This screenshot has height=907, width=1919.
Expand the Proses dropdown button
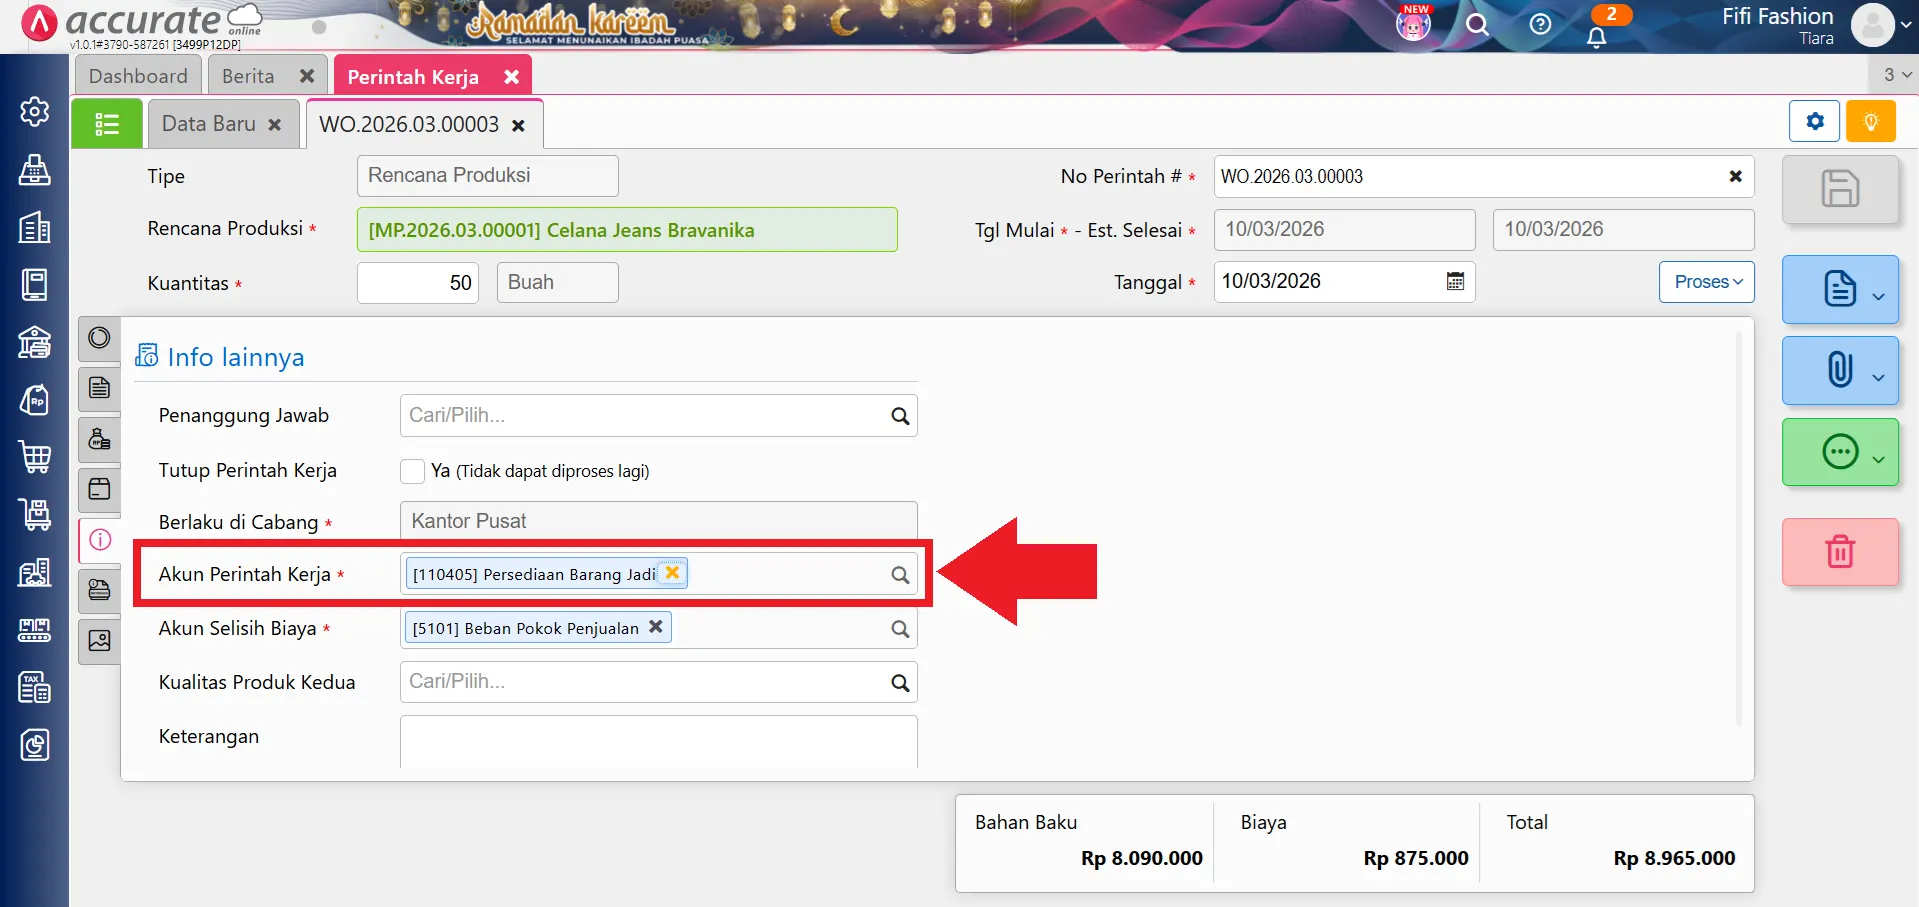1707,282
